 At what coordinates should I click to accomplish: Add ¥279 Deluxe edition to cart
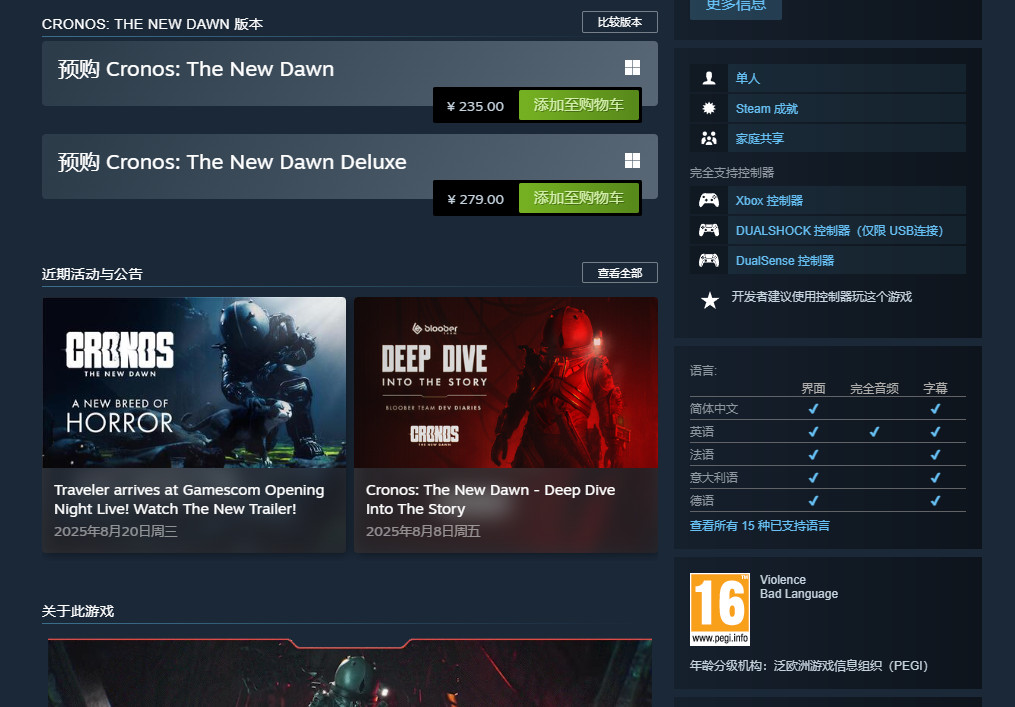pyautogui.click(x=578, y=198)
